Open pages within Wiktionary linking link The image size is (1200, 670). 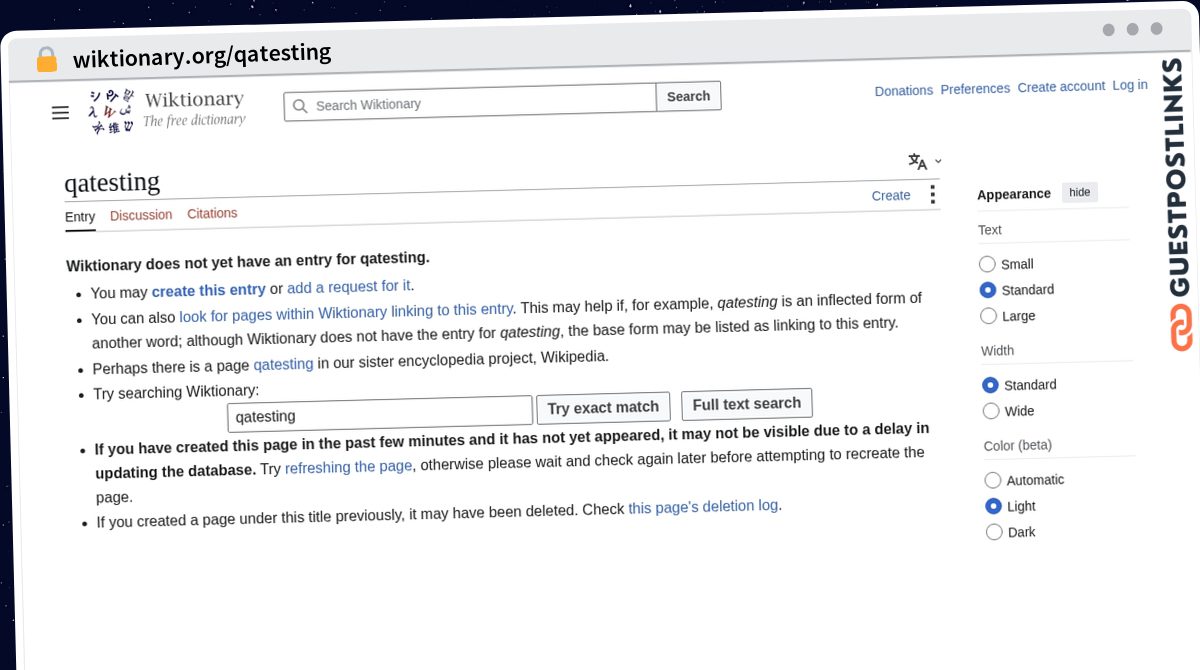[x=346, y=312]
